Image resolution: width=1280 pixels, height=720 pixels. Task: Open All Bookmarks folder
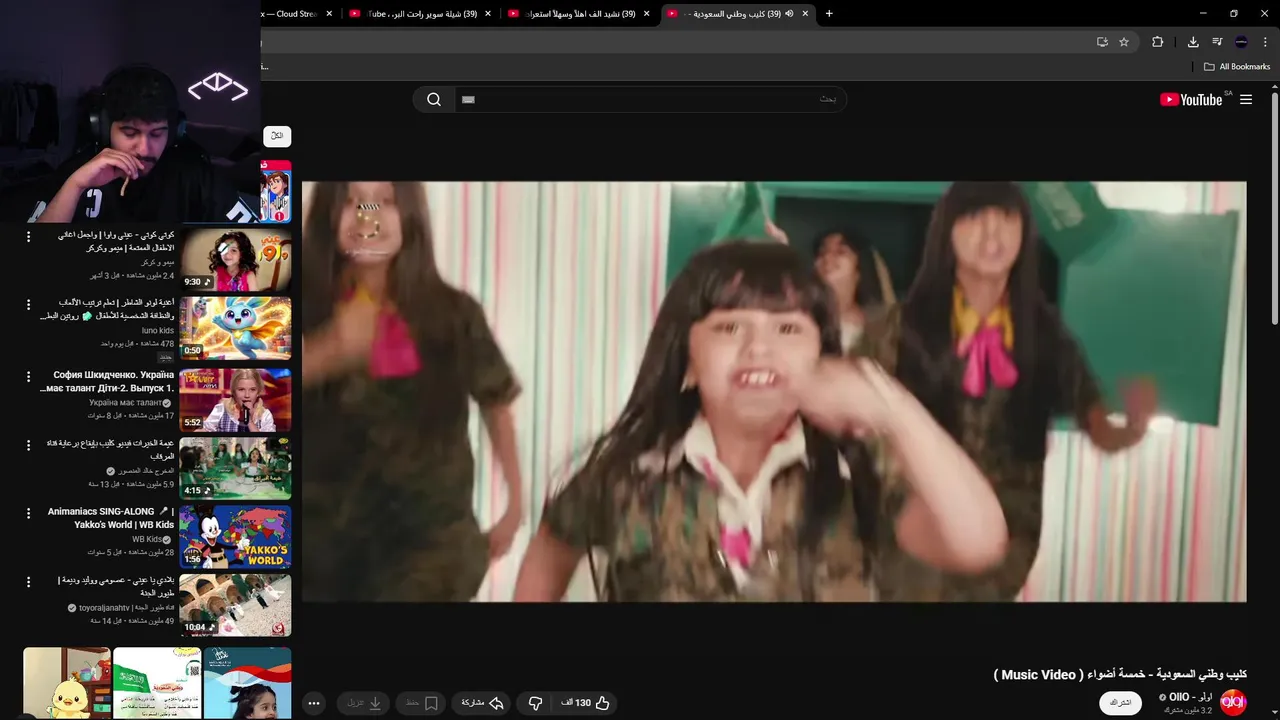click(1237, 67)
